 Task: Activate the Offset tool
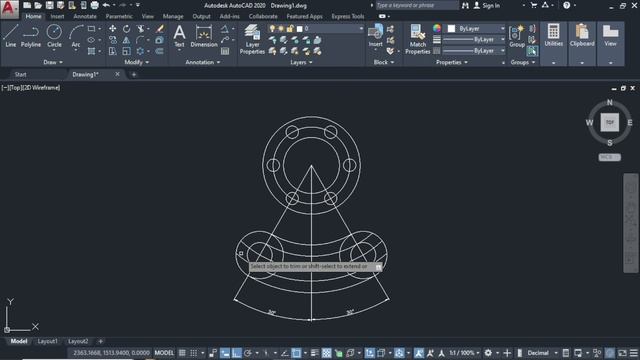coord(160,51)
